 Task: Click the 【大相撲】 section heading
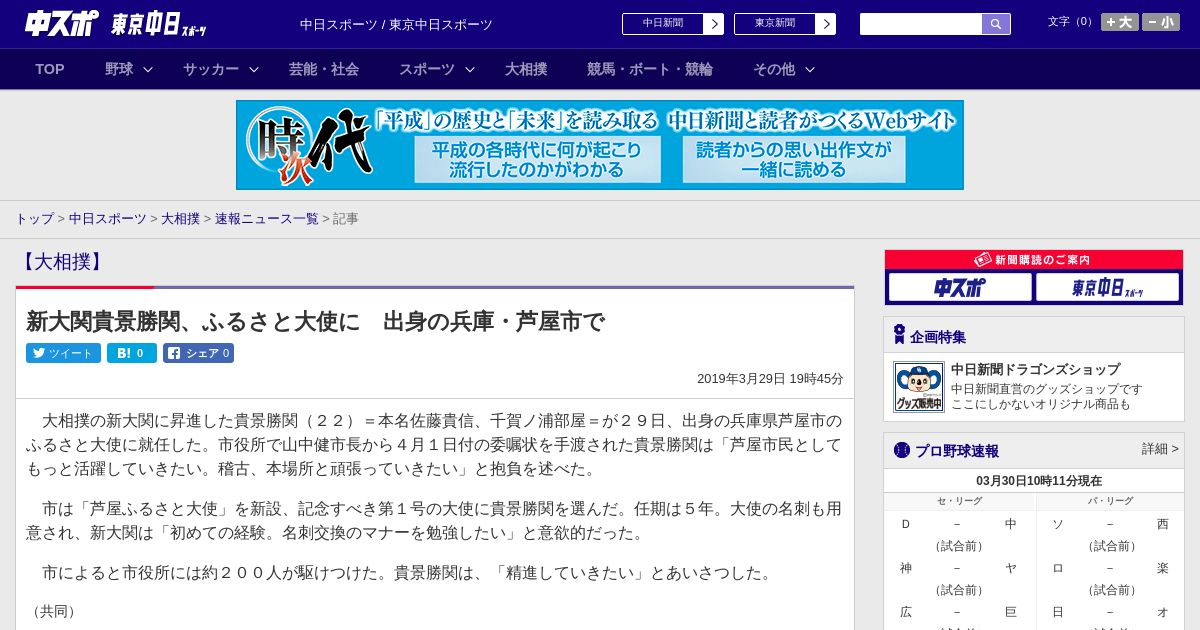(x=60, y=262)
